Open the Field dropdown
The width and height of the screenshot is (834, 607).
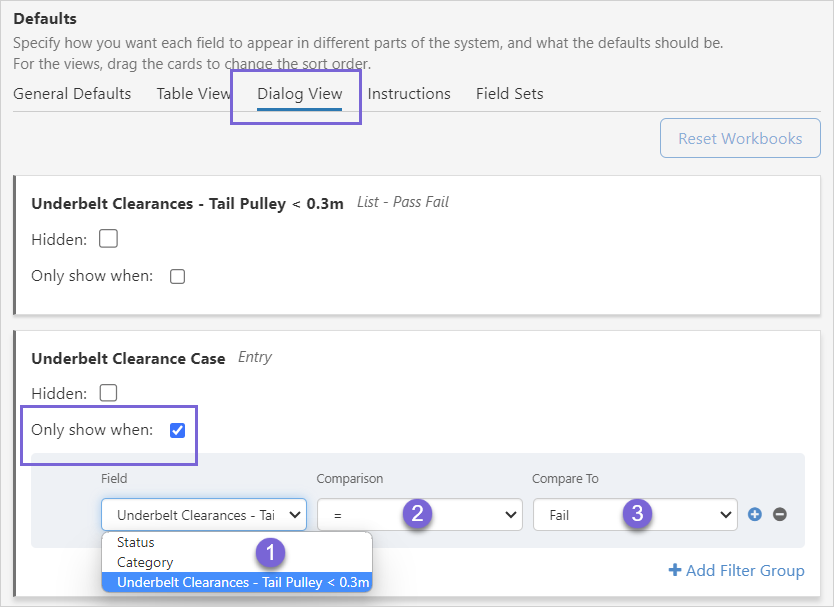coord(204,515)
